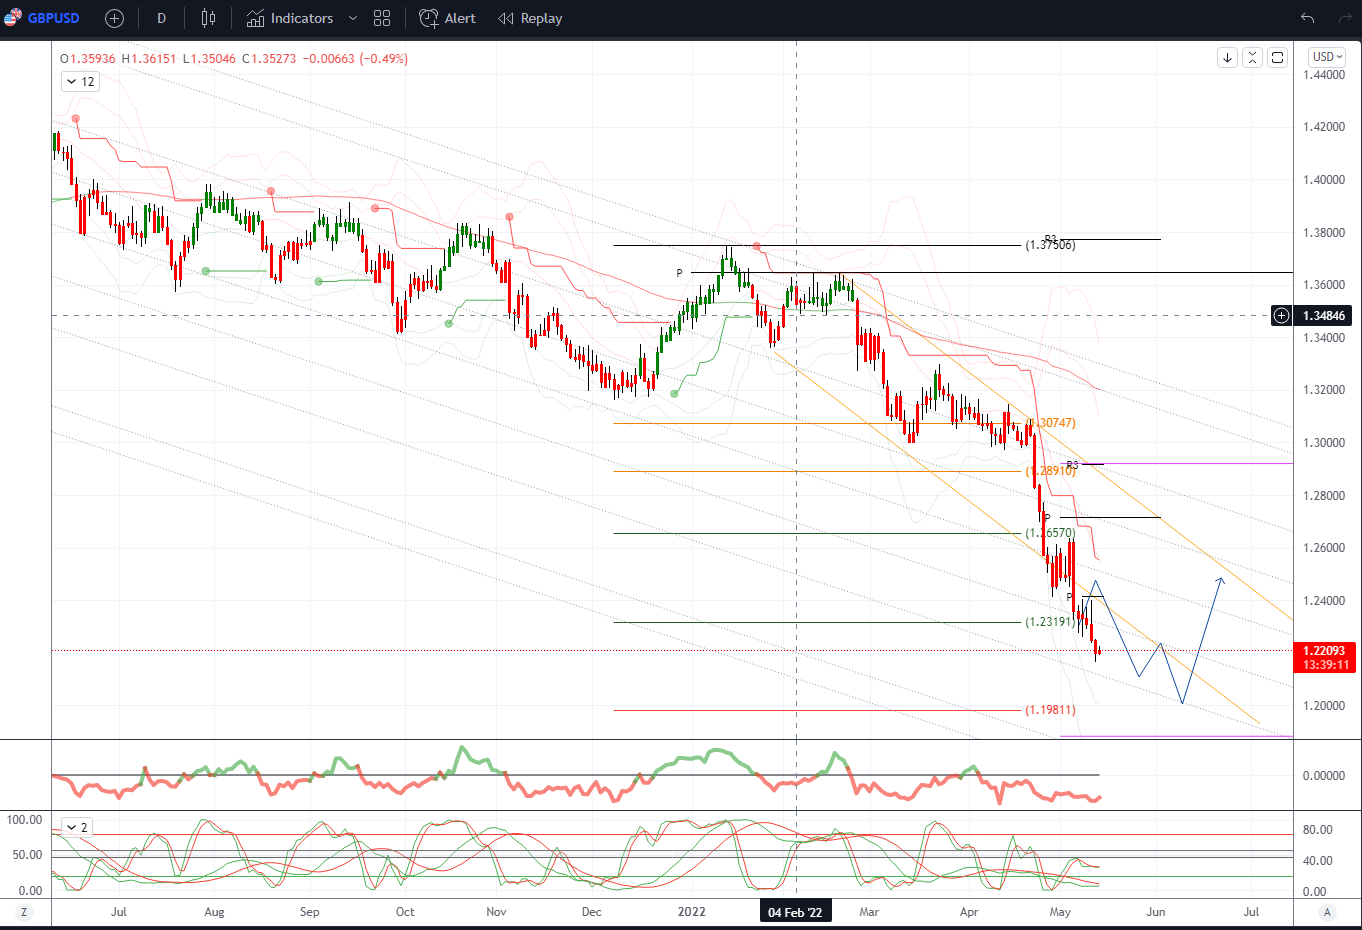Screen dimensions: 1362x930
Task: Click the 1.44000 price scale label
Action: click(1324, 75)
